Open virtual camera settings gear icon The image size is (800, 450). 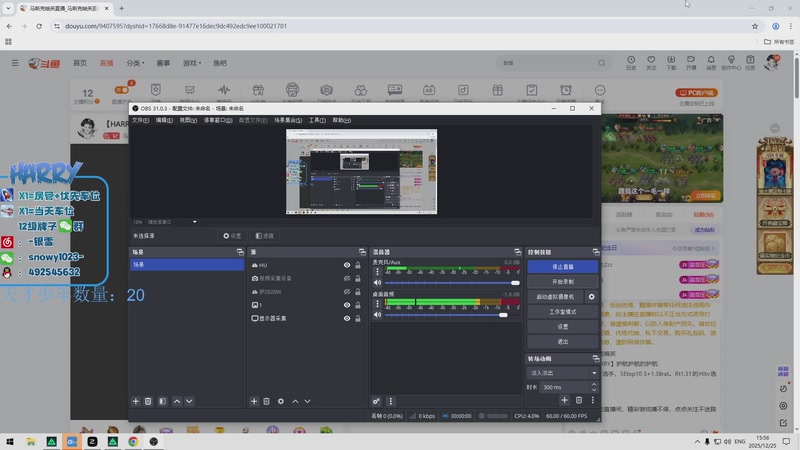click(591, 297)
